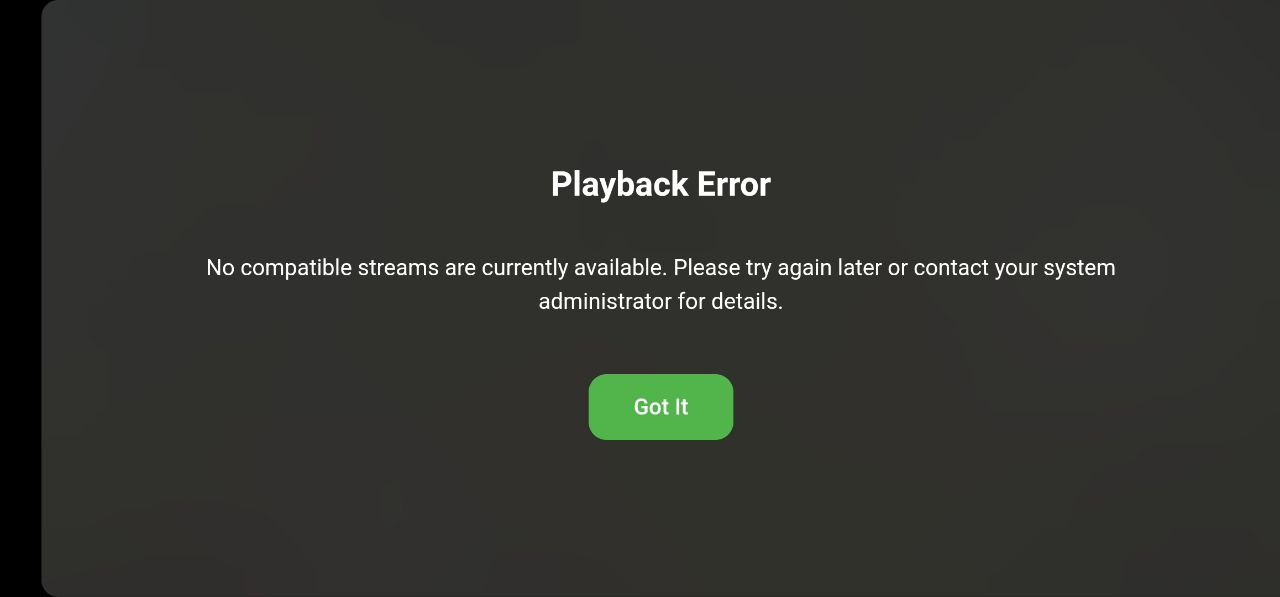
Task: Acknowledge the error with Got It
Action: (660, 407)
